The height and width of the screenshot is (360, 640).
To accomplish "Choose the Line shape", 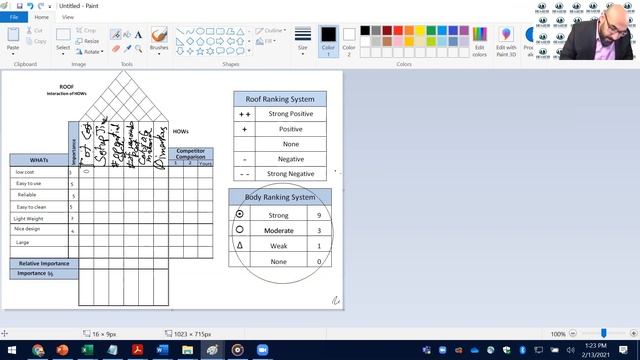I will (x=180, y=31).
